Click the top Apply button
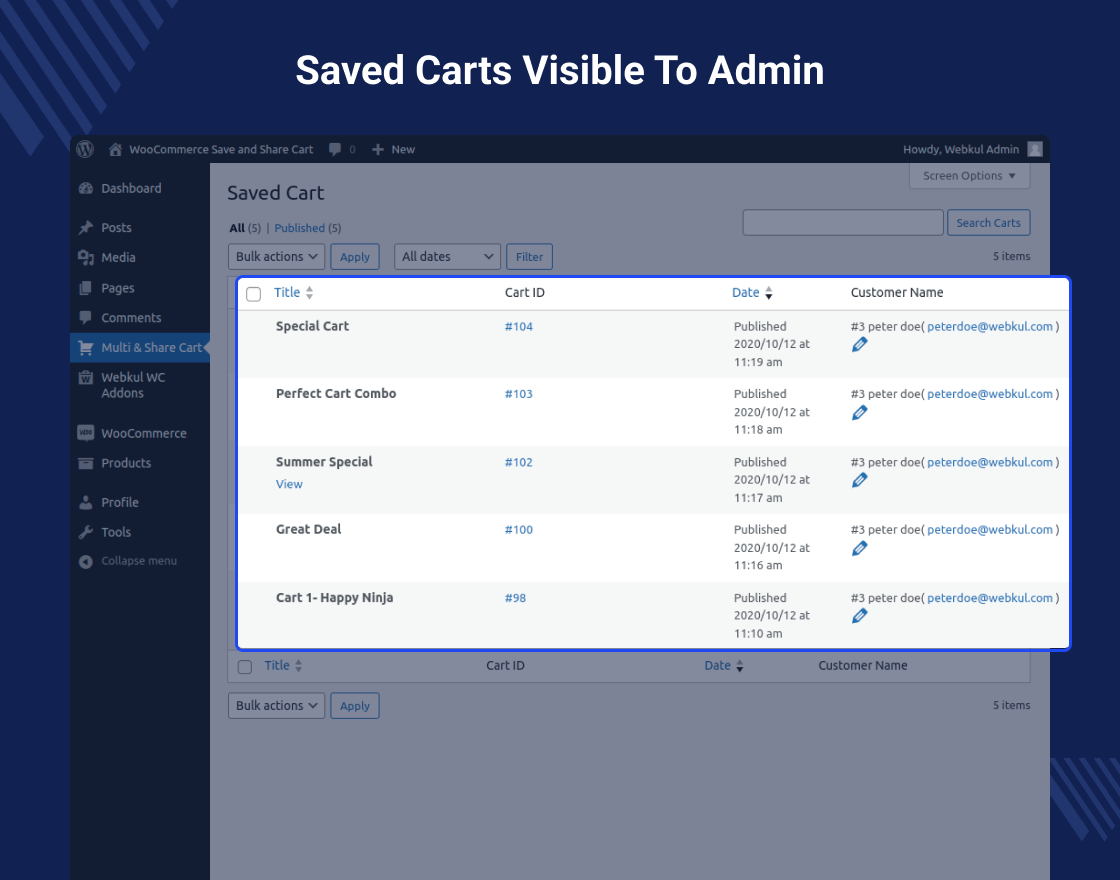The width and height of the screenshot is (1120, 880). (x=355, y=257)
